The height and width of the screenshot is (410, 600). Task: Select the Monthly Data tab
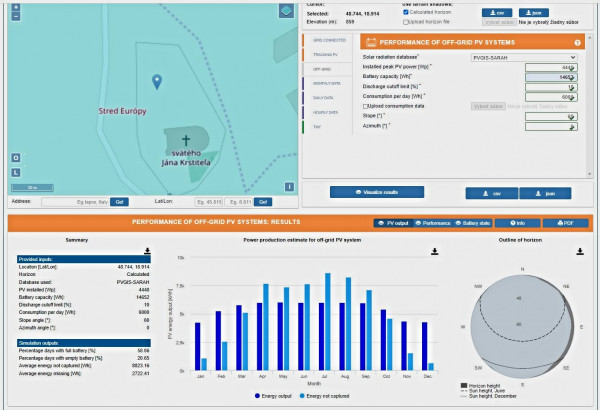pos(327,83)
